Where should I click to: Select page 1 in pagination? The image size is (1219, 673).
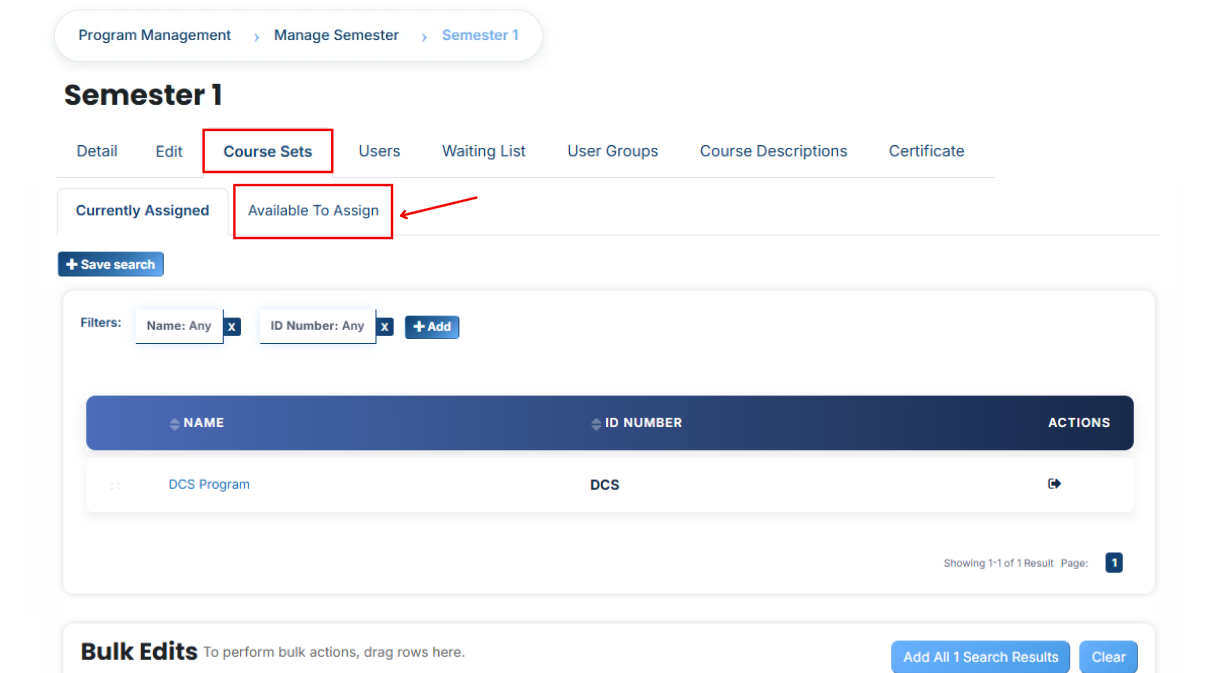(x=1114, y=563)
